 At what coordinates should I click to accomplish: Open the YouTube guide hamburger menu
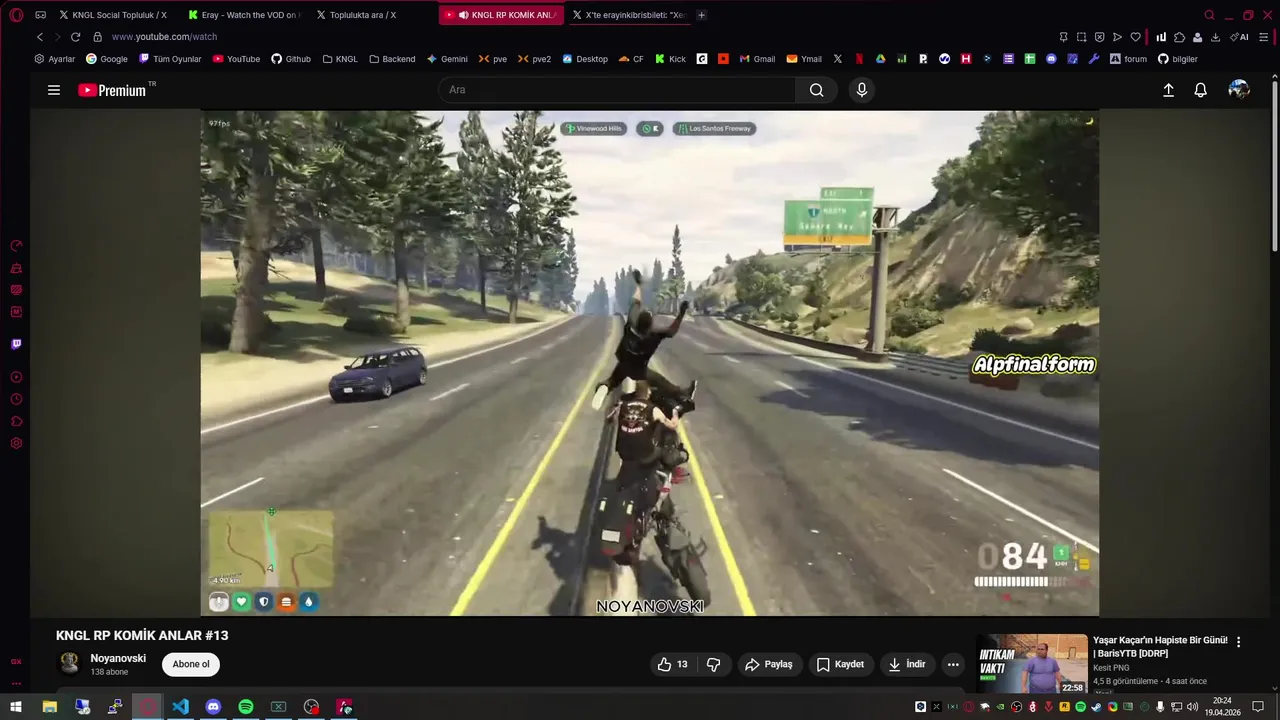[x=54, y=90]
